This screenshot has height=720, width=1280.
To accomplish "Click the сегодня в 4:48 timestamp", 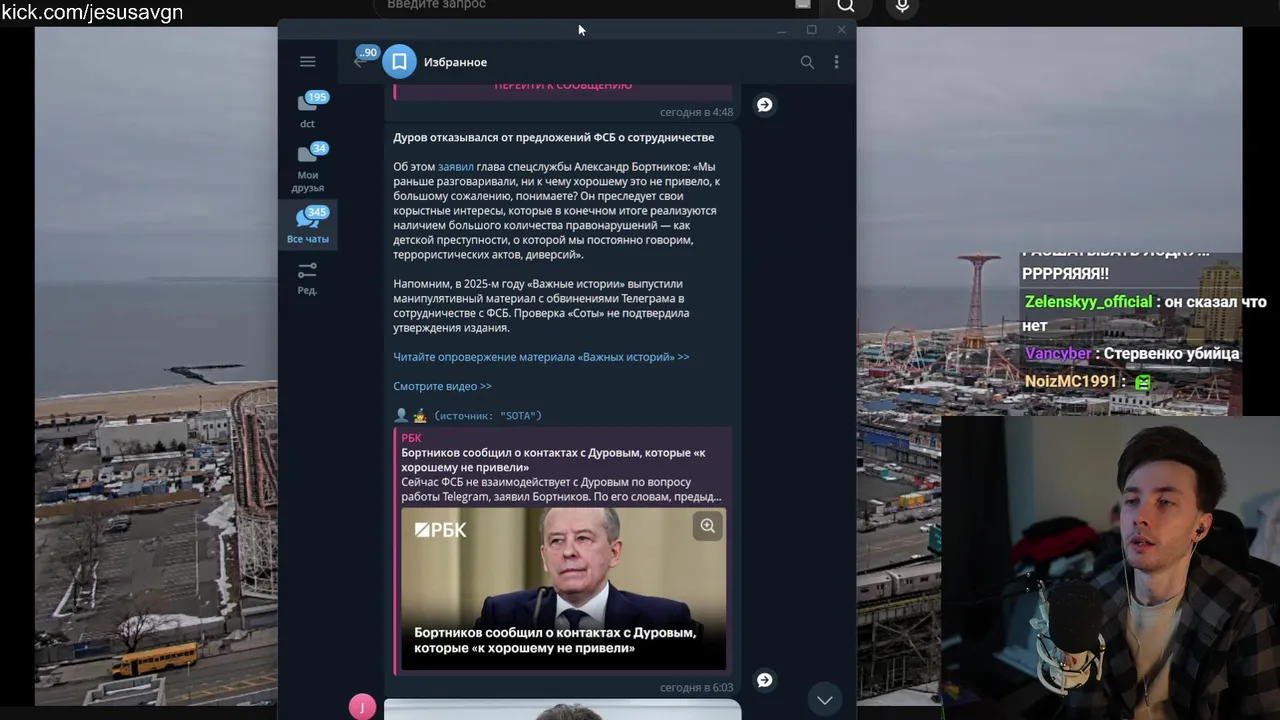I will click(x=696, y=112).
